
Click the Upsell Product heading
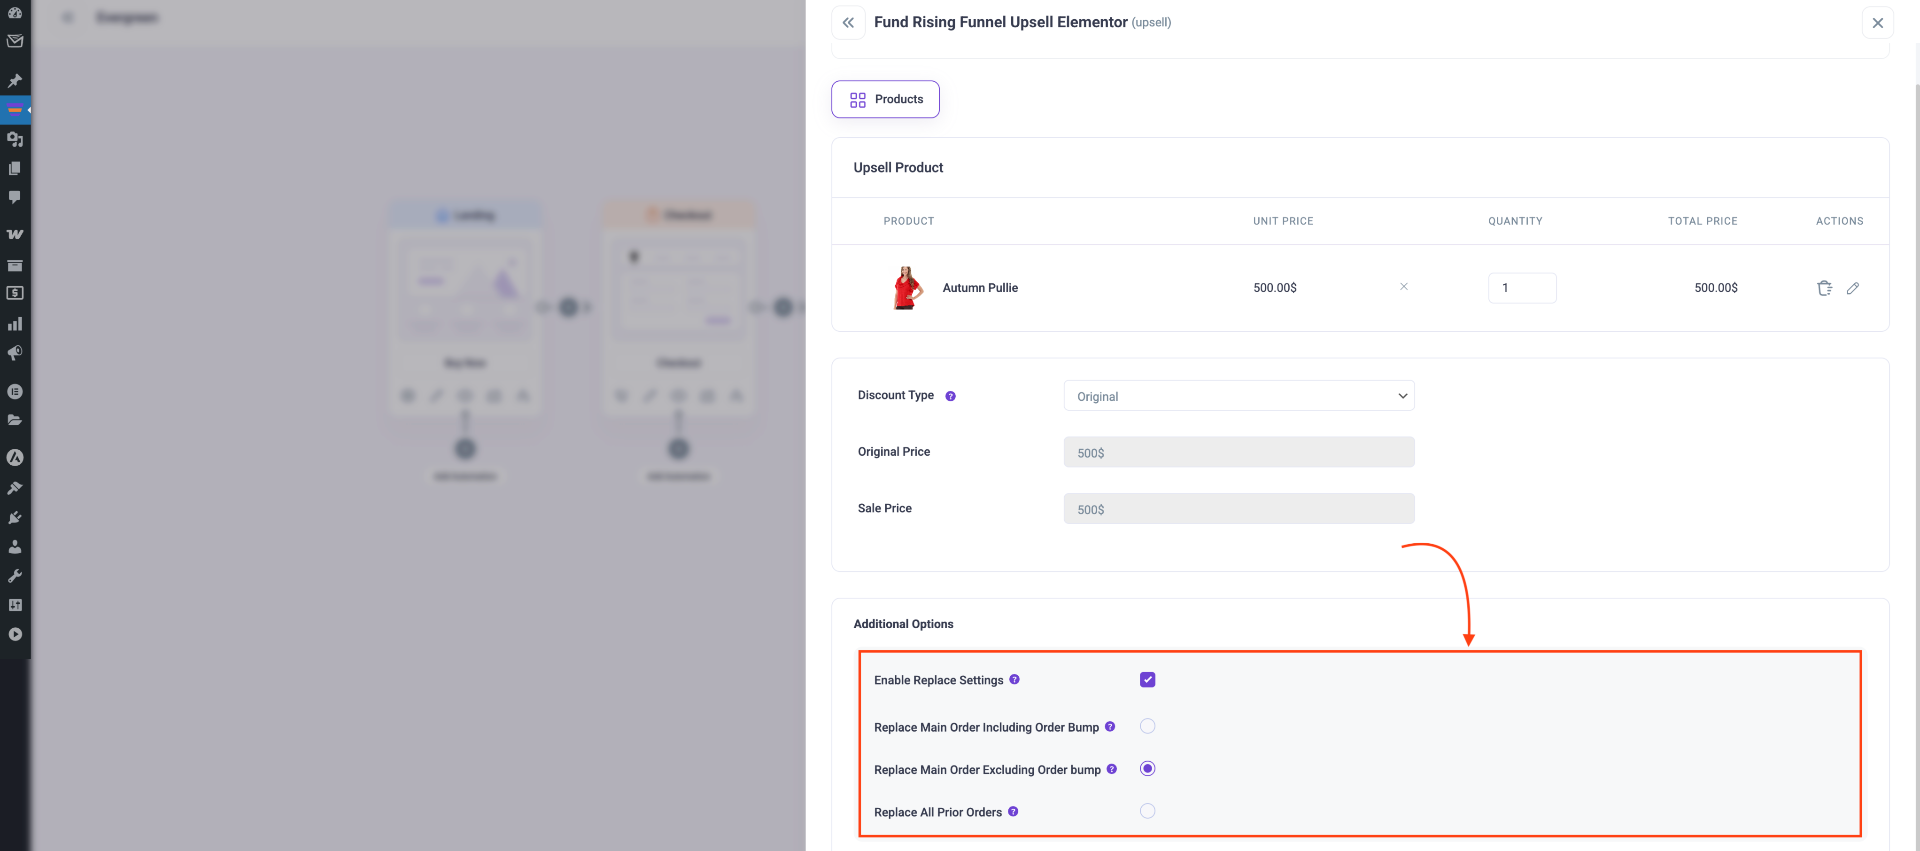(898, 168)
